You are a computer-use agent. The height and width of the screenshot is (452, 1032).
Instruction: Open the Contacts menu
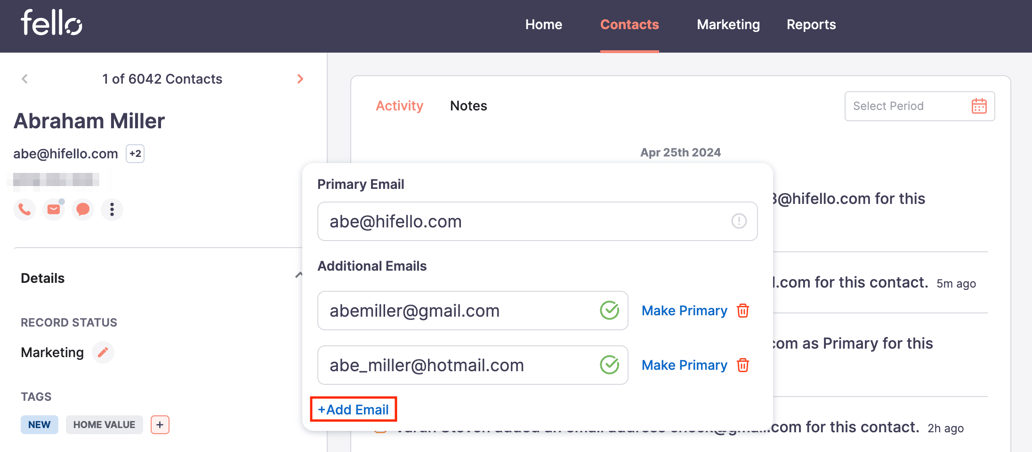tap(629, 25)
